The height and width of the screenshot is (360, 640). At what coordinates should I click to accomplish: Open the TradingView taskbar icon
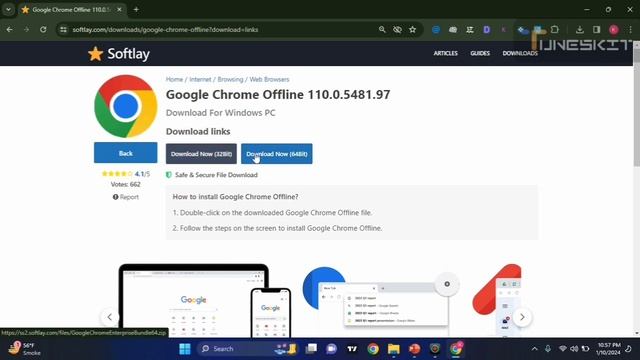(x=352, y=349)
